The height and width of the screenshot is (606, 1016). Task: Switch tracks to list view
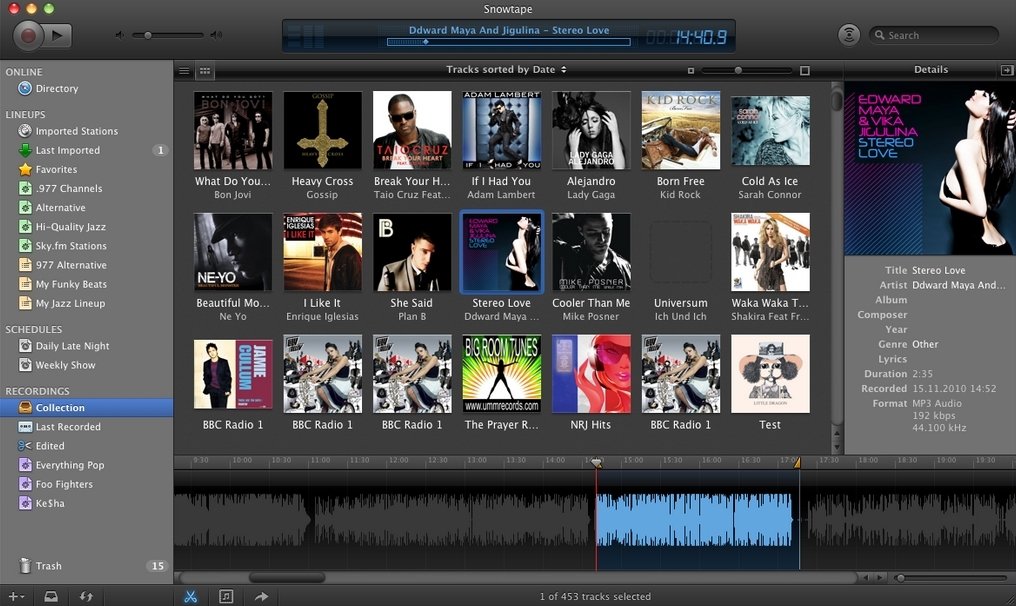click(185, 71)
